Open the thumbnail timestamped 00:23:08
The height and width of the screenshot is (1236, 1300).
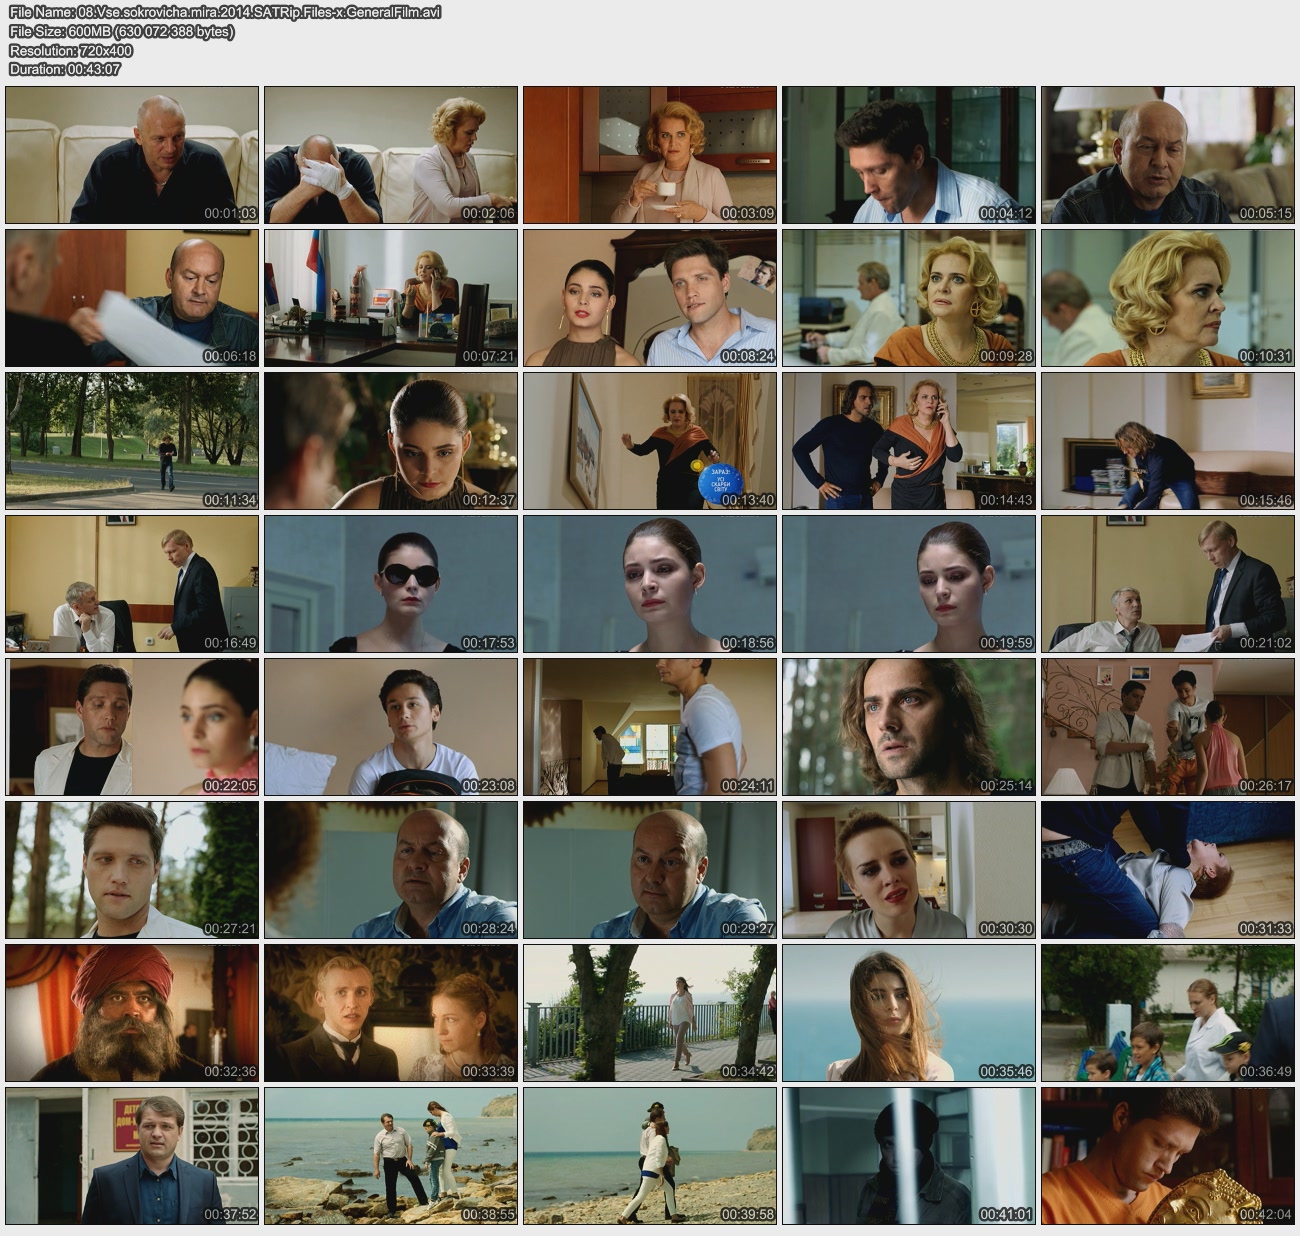(x=391, y=727)
